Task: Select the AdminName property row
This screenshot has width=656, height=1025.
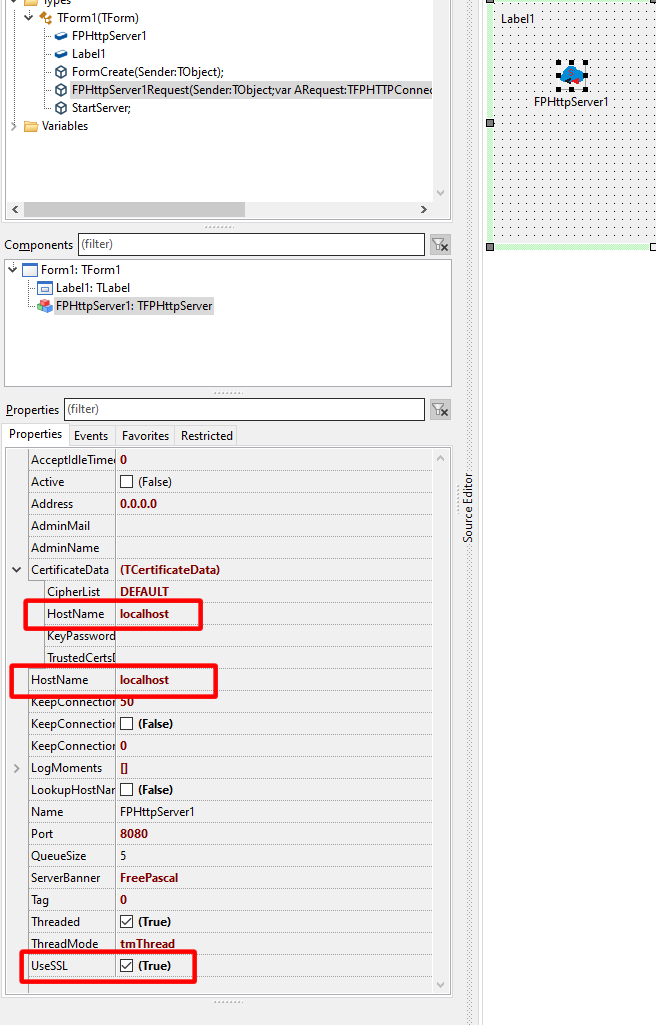Action: (230, 548)
